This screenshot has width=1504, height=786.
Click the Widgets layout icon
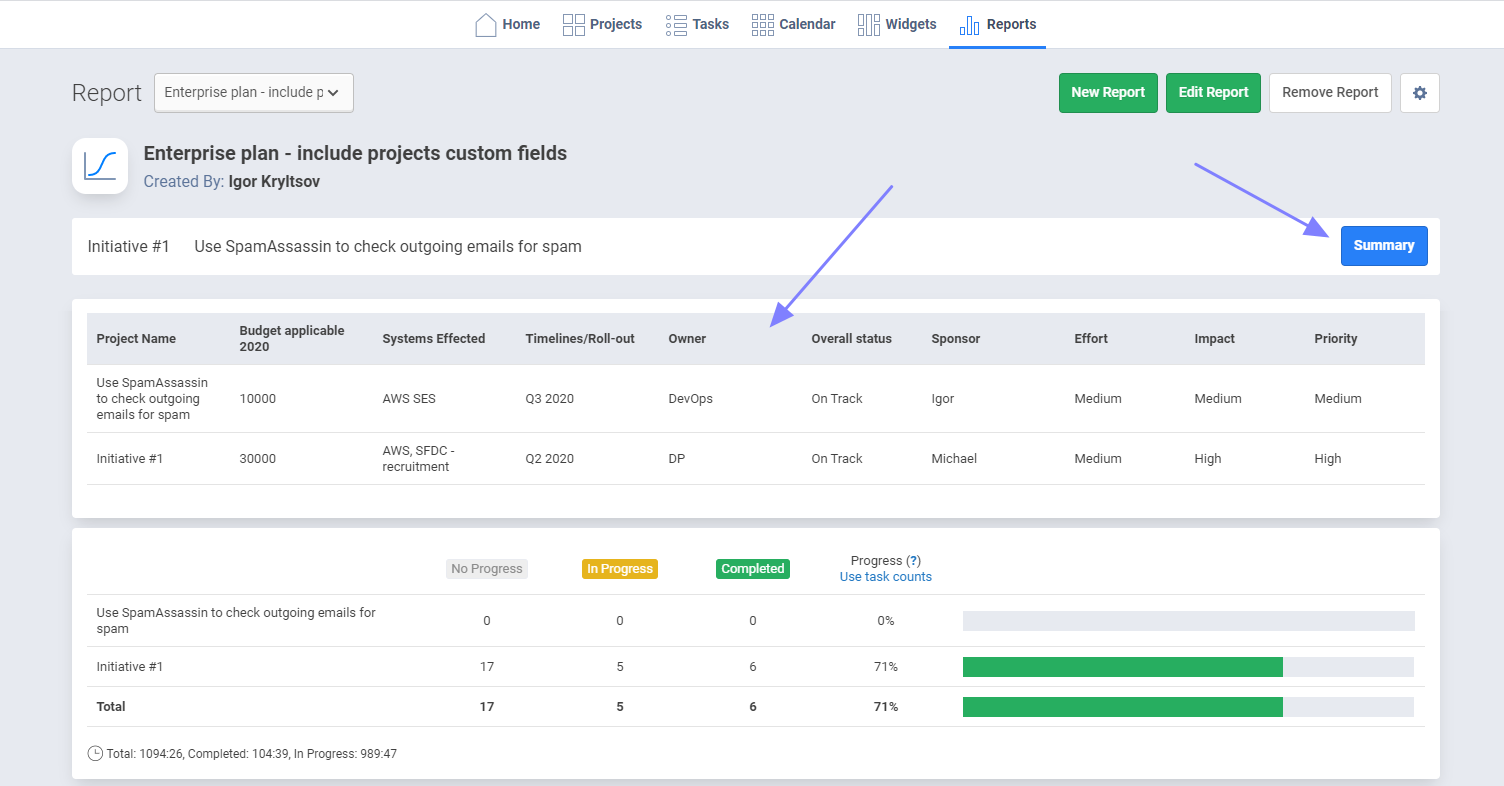(868, 25)
